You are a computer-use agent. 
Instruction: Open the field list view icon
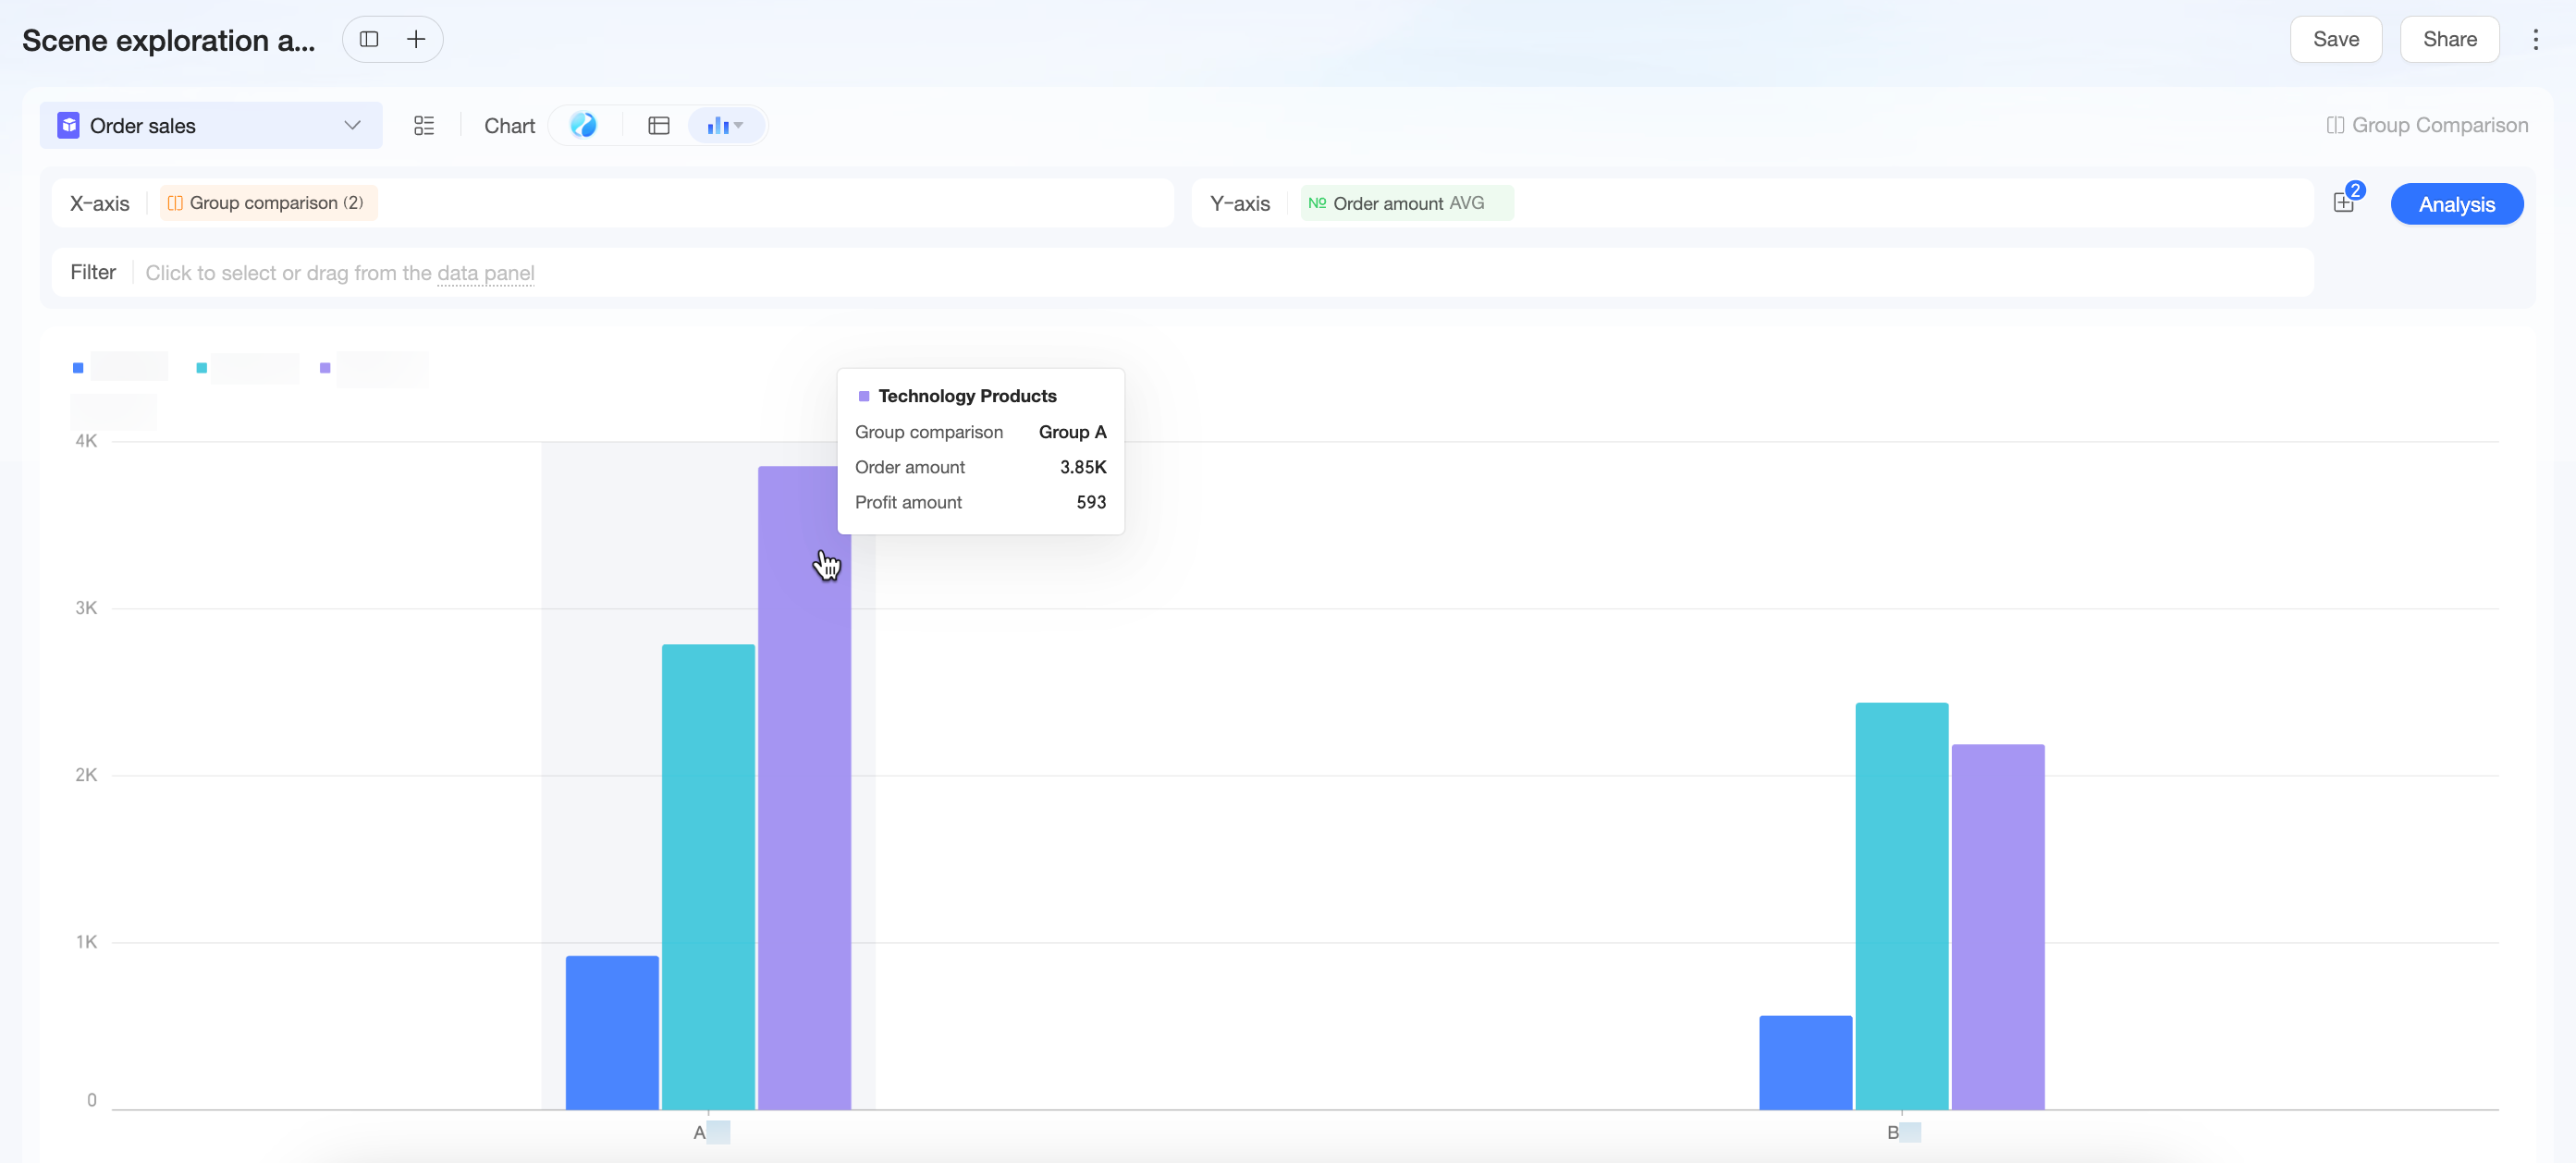[424, 125]
